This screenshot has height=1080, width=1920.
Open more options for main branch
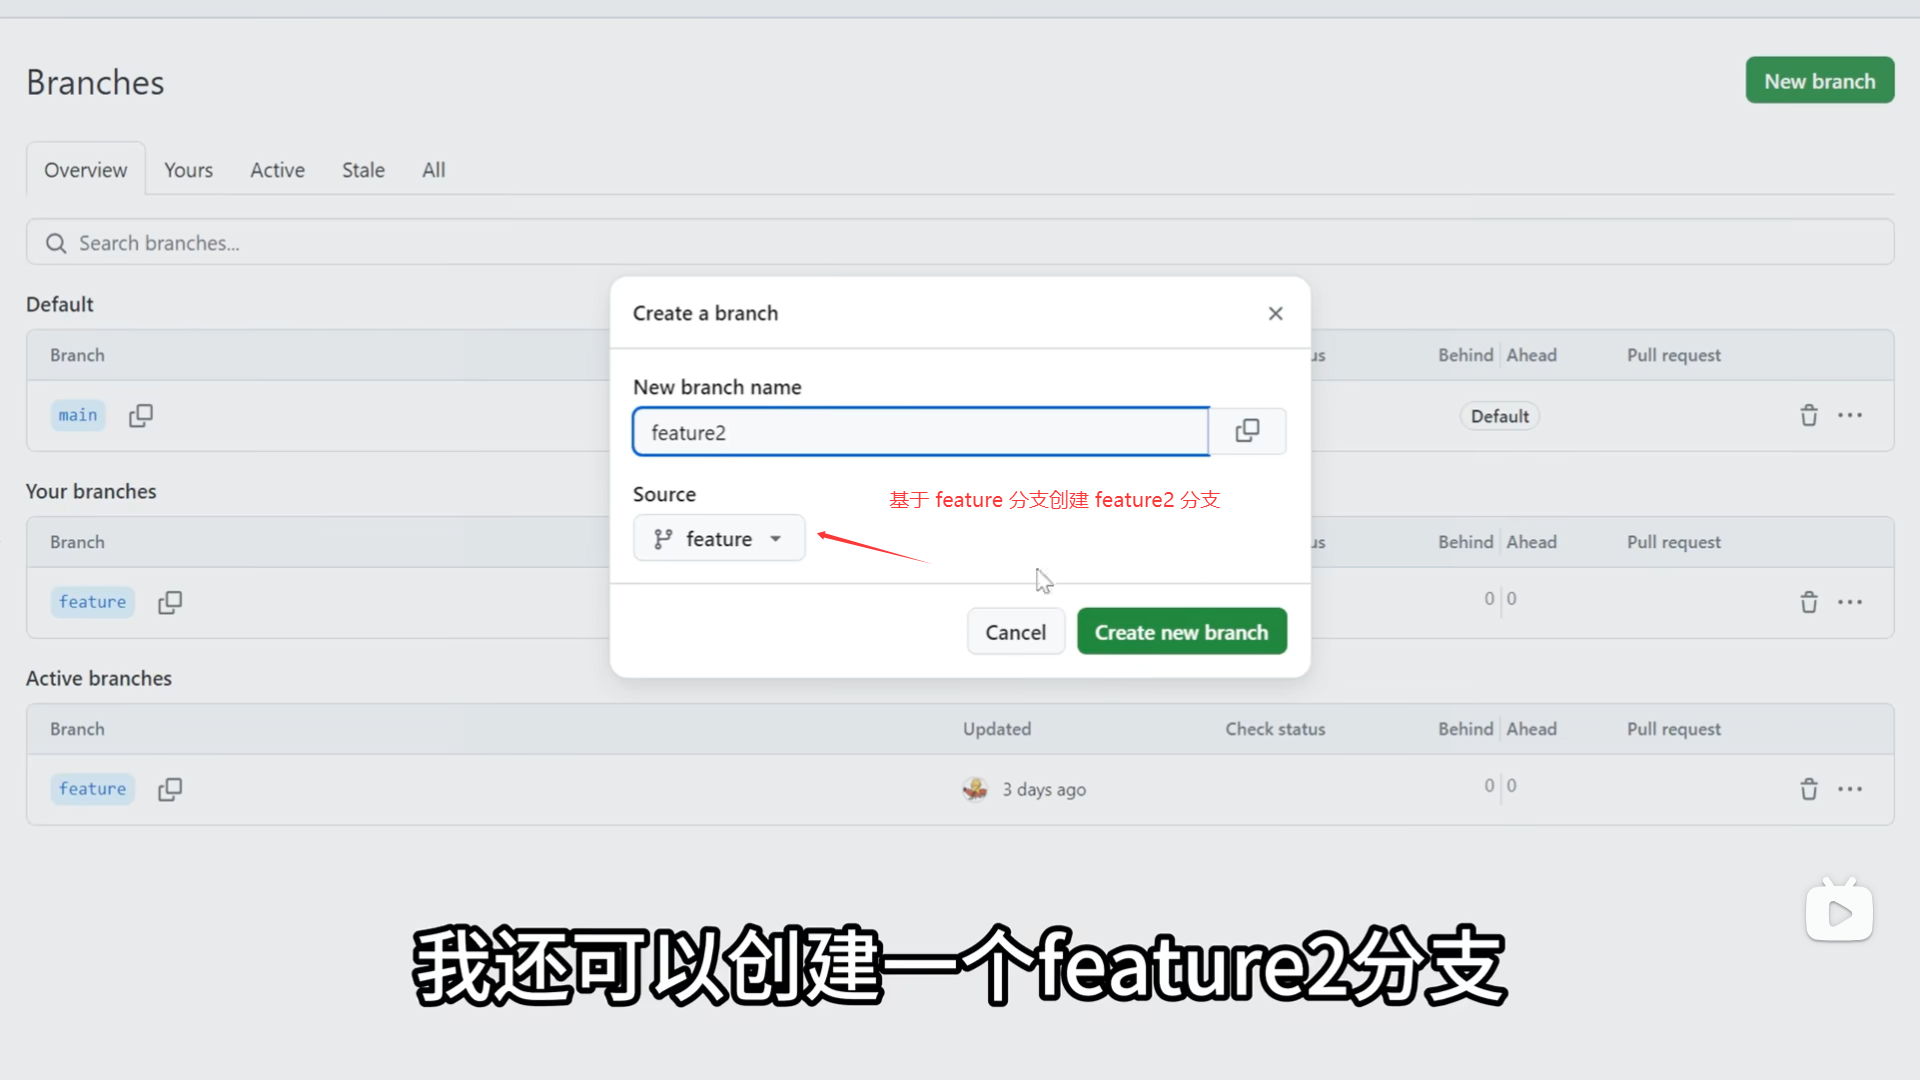pyautogui.click(x=1850, y=415)
